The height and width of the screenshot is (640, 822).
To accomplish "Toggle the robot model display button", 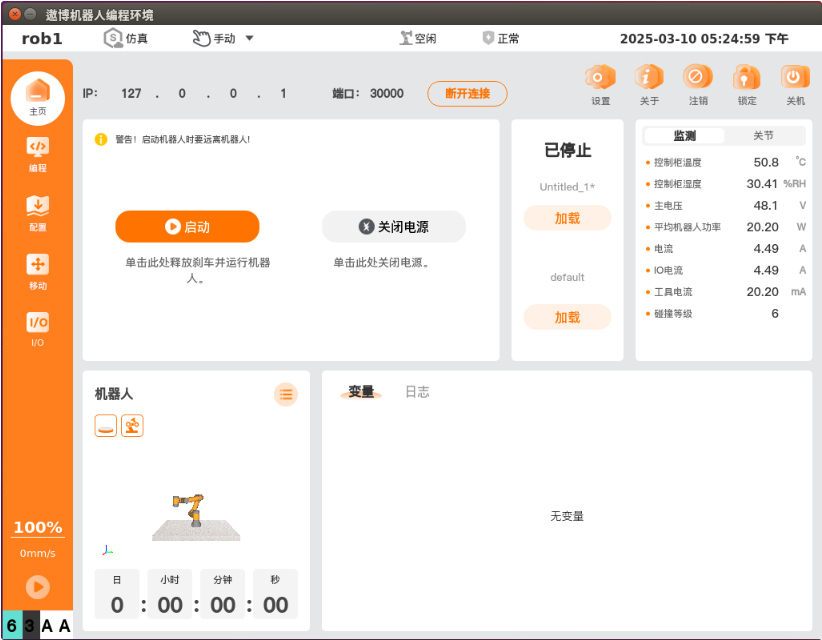I will (132, 426).
